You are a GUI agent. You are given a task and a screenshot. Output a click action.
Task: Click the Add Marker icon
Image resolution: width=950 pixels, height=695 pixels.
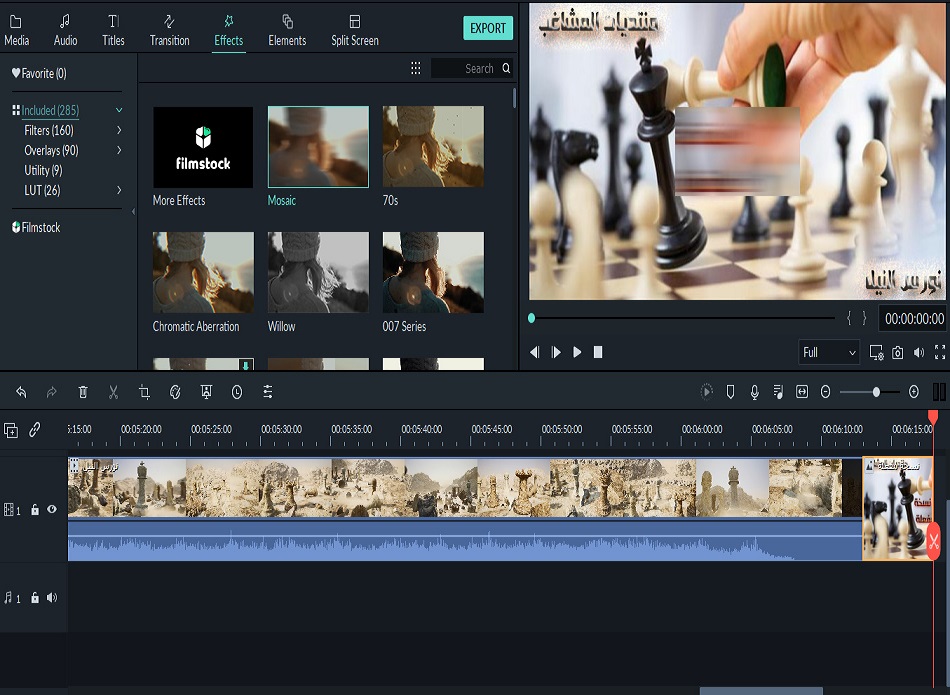click(x=730, y=392)
